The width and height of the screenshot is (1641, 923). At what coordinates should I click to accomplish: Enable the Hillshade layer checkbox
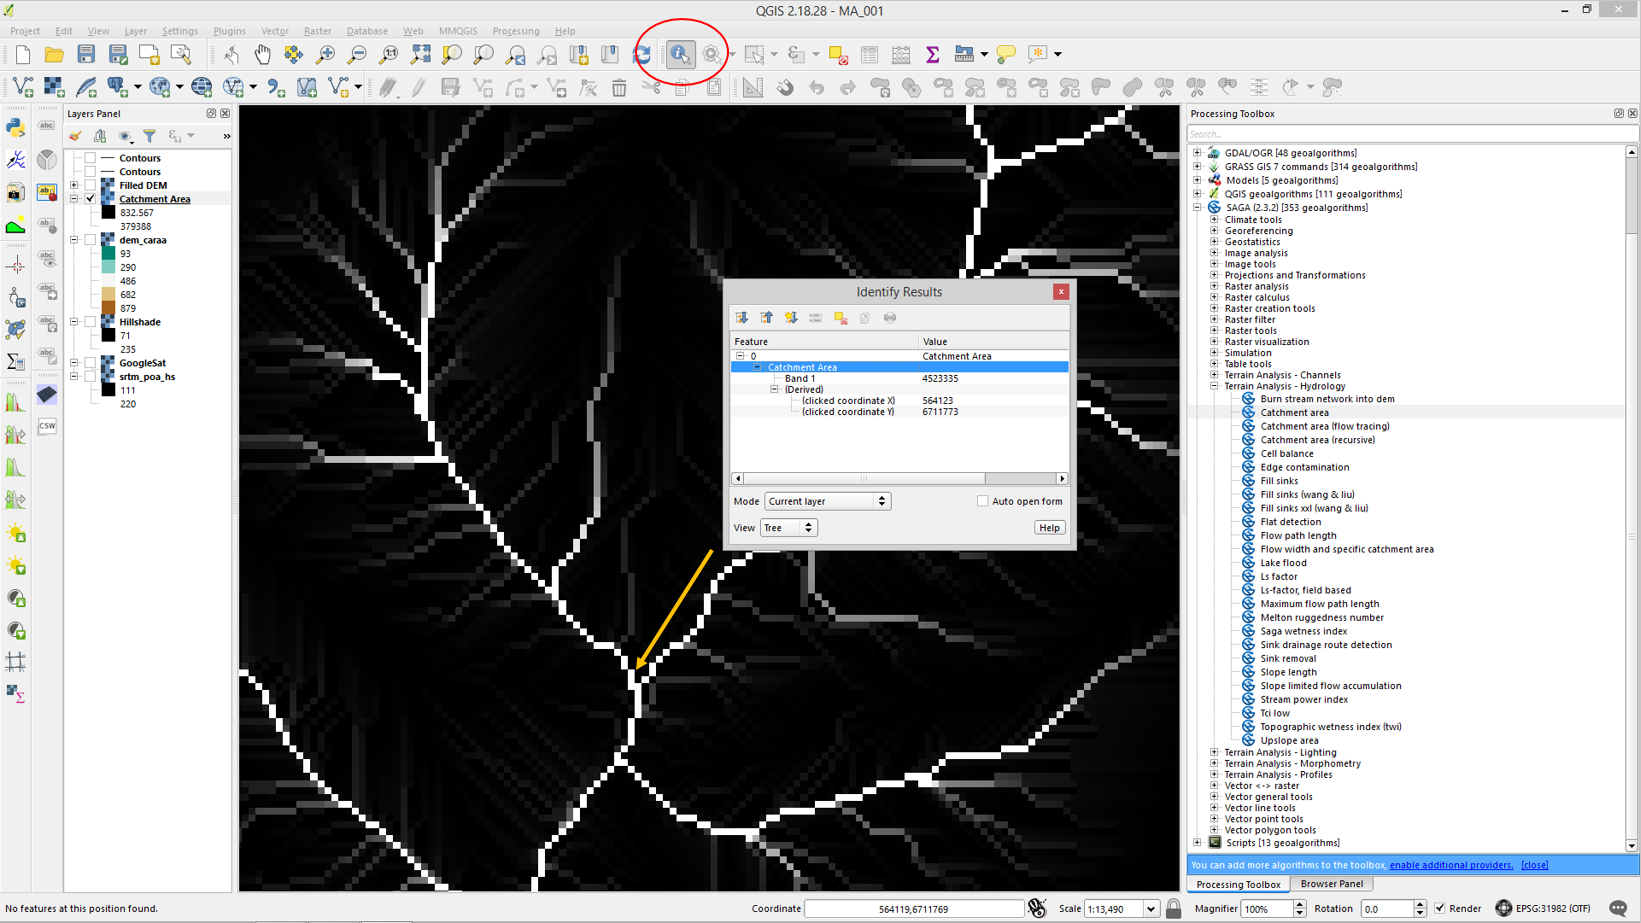coord(91,322)
